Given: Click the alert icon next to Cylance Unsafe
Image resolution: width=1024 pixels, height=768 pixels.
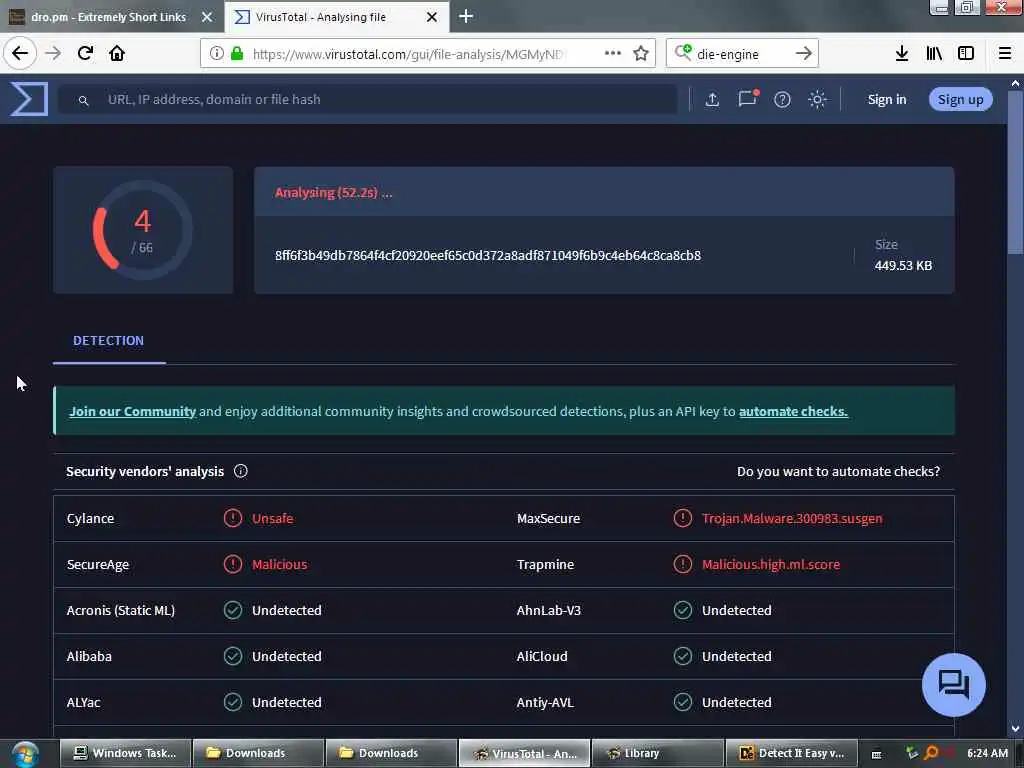Looking at the screenshot, I should [x=232, y=518].
